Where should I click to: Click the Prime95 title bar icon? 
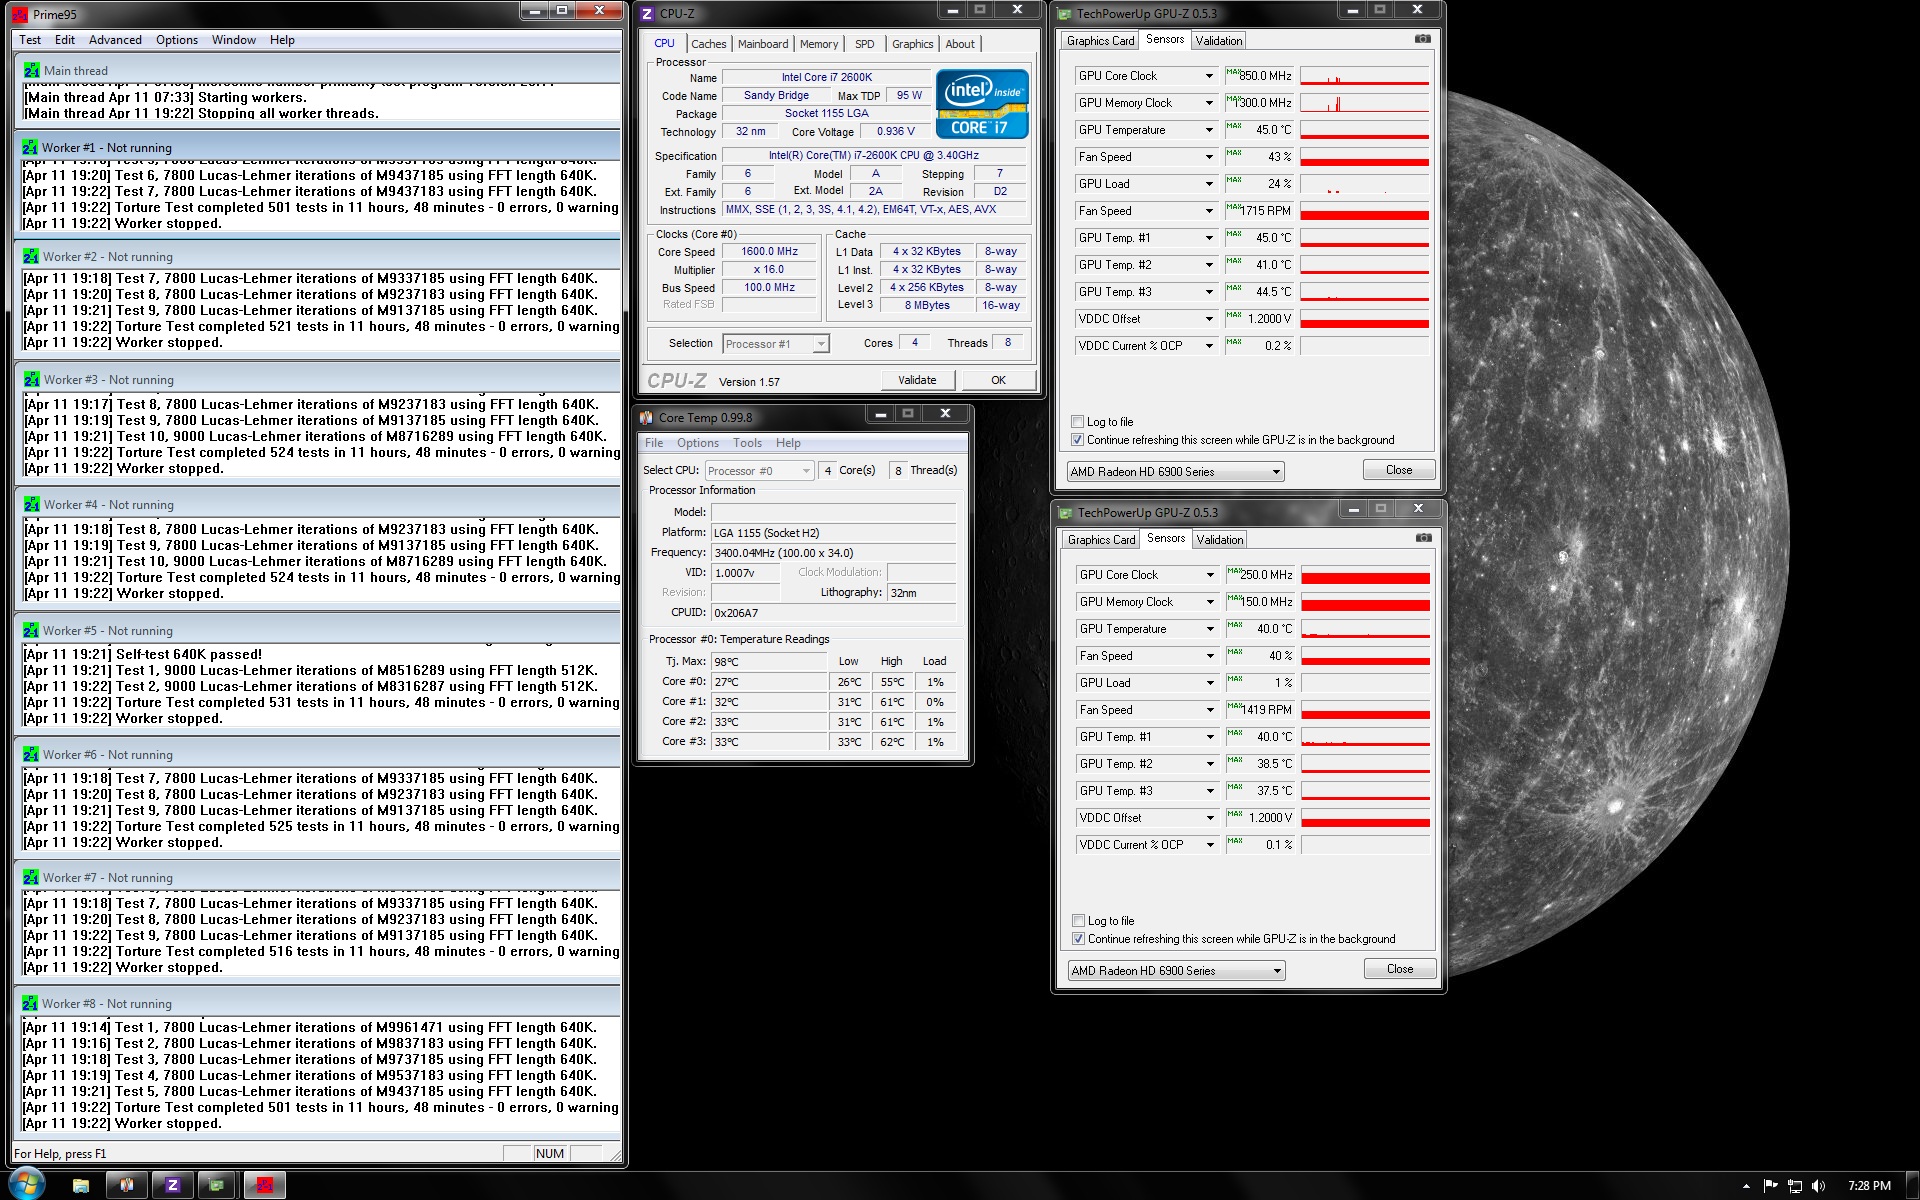pos(20,14)
